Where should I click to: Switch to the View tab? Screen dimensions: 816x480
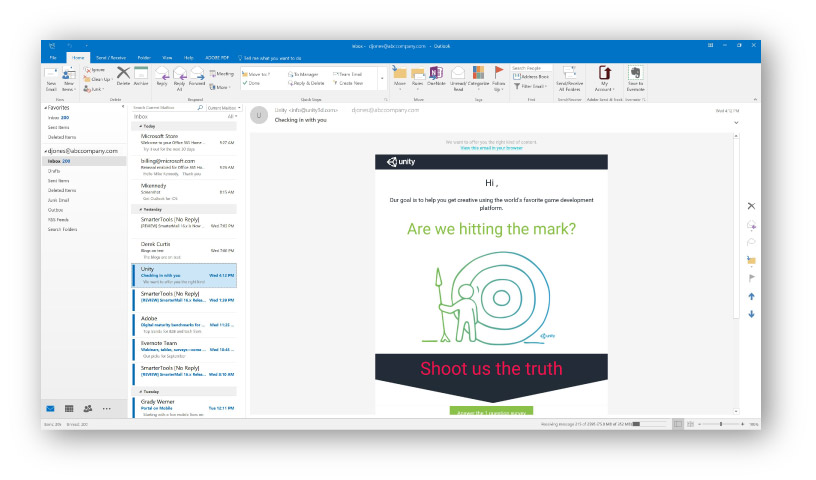click(167, 58)
